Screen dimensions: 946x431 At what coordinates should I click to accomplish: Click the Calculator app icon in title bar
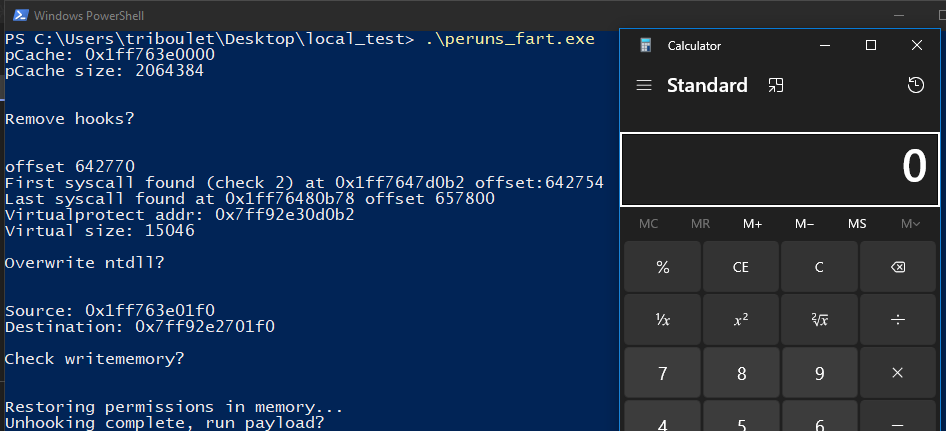point(646,45)
